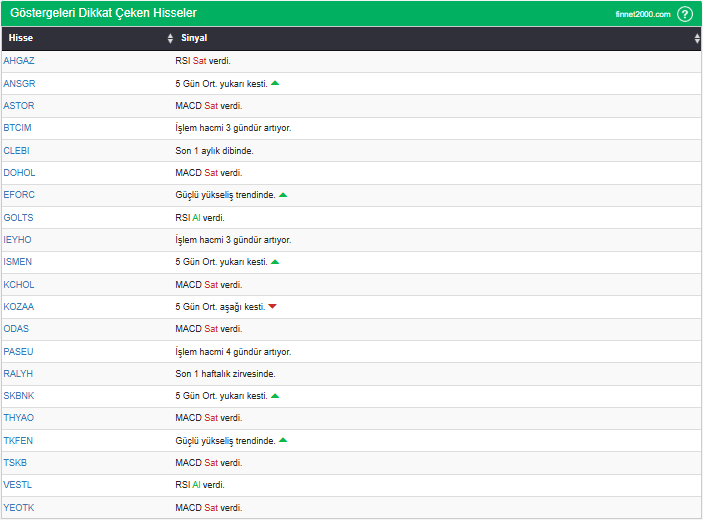Click the help question mark icon

point(684,14)
